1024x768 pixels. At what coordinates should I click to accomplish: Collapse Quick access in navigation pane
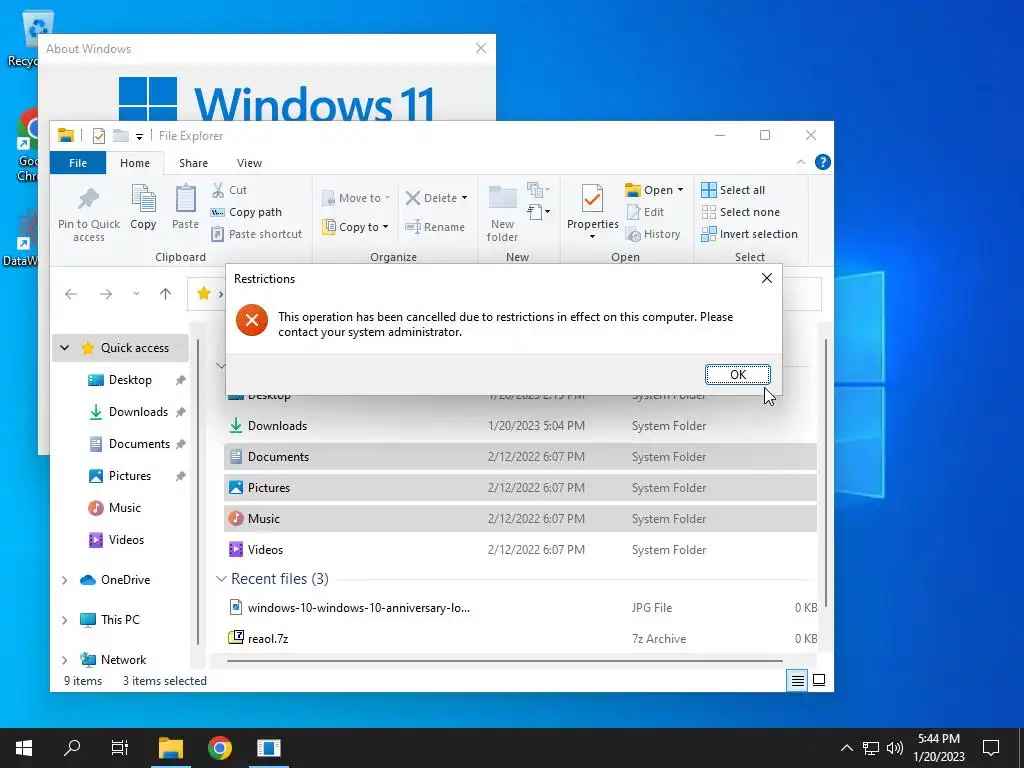[x=64, y=347]
